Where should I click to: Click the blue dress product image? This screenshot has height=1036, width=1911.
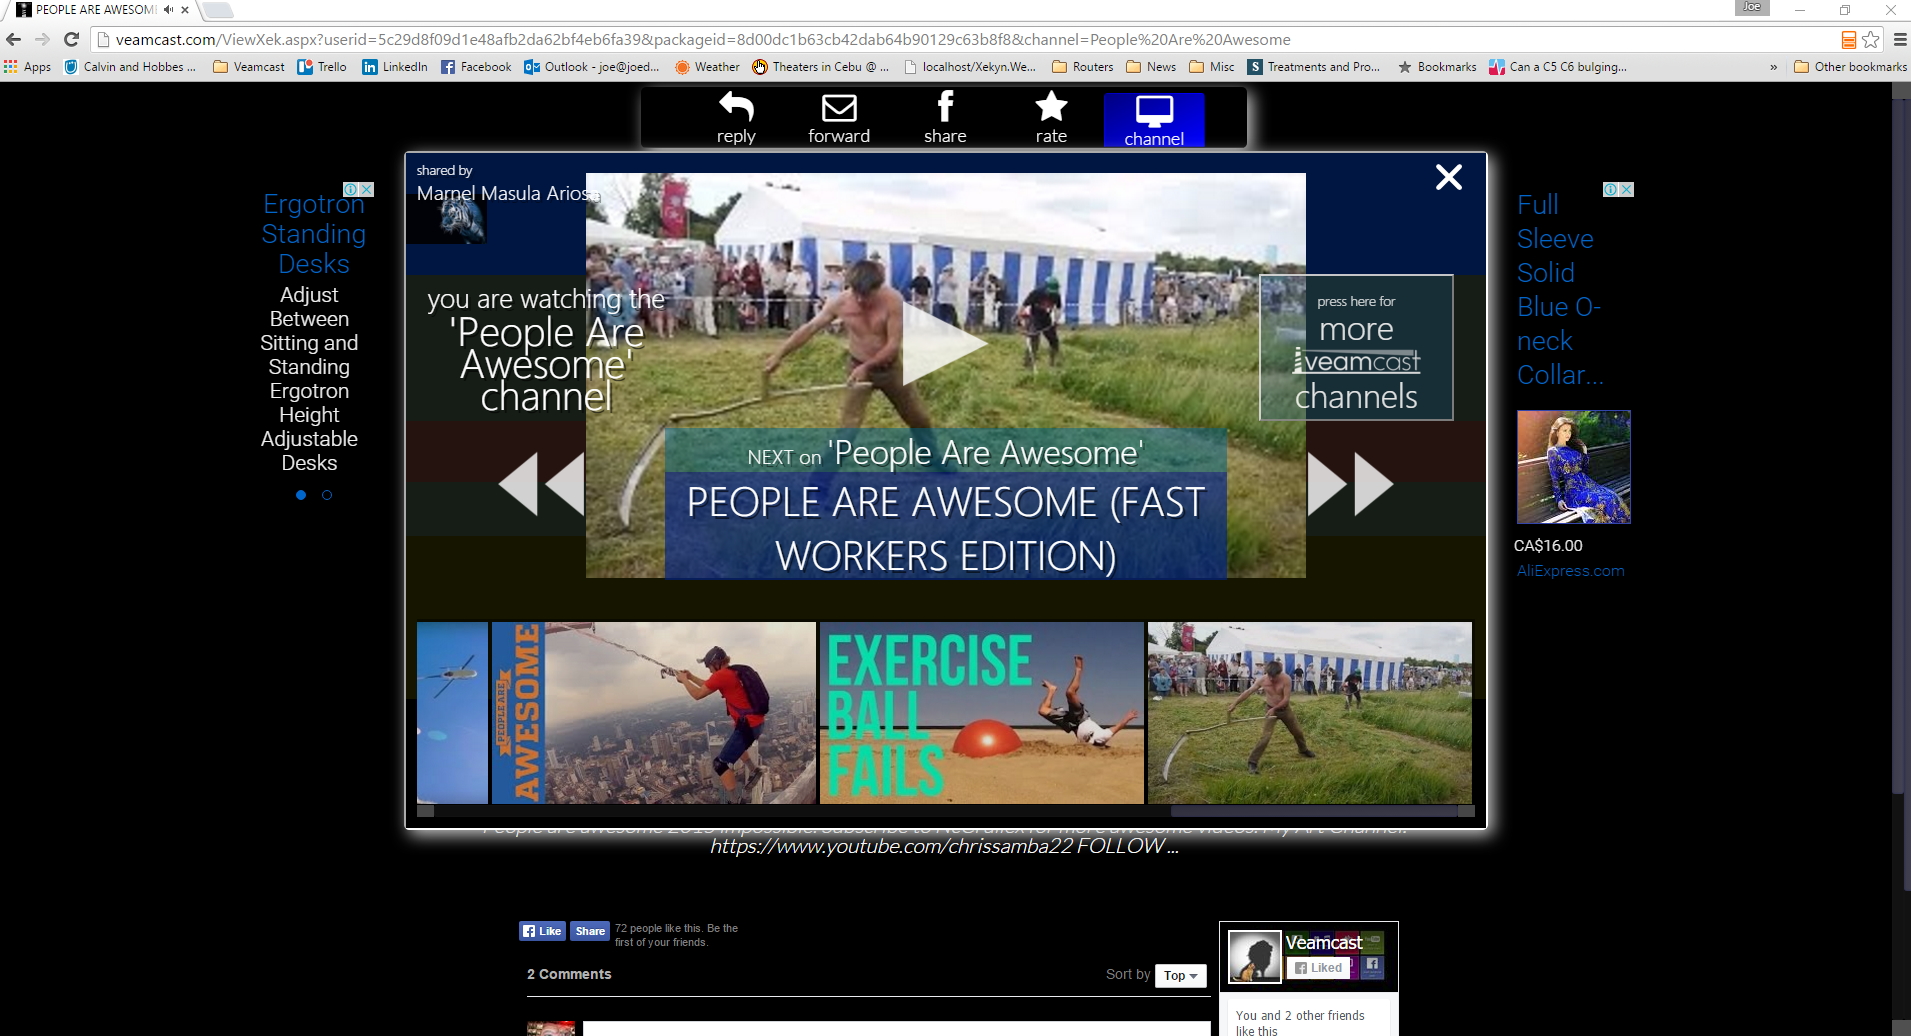[x=1573, y=467]
